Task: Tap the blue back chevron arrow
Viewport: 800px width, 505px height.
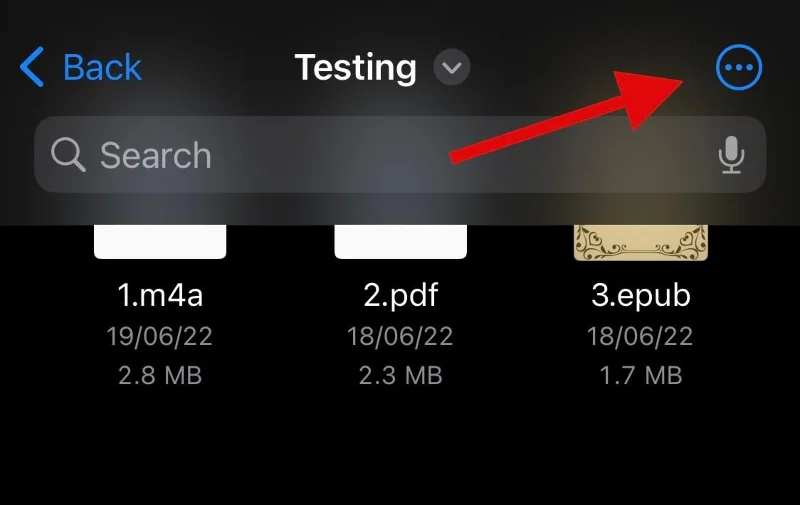Action: pyautogui.click(x=32, y=68)
